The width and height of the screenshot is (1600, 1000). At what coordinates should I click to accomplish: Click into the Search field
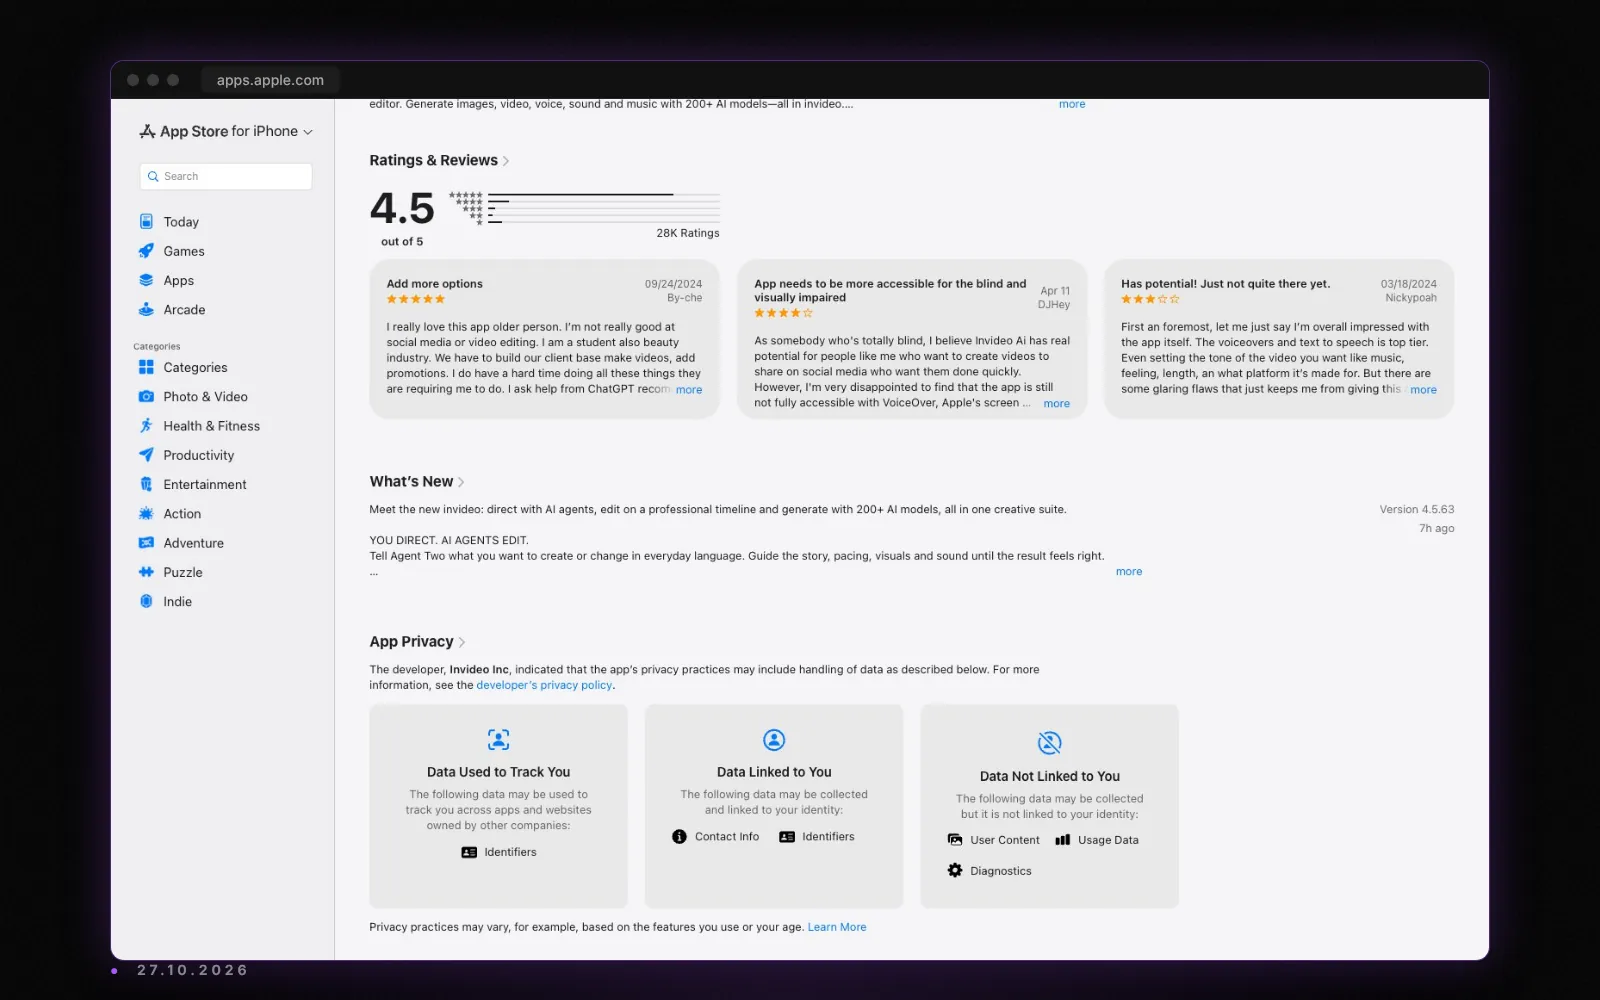click(x=226, y=176)
